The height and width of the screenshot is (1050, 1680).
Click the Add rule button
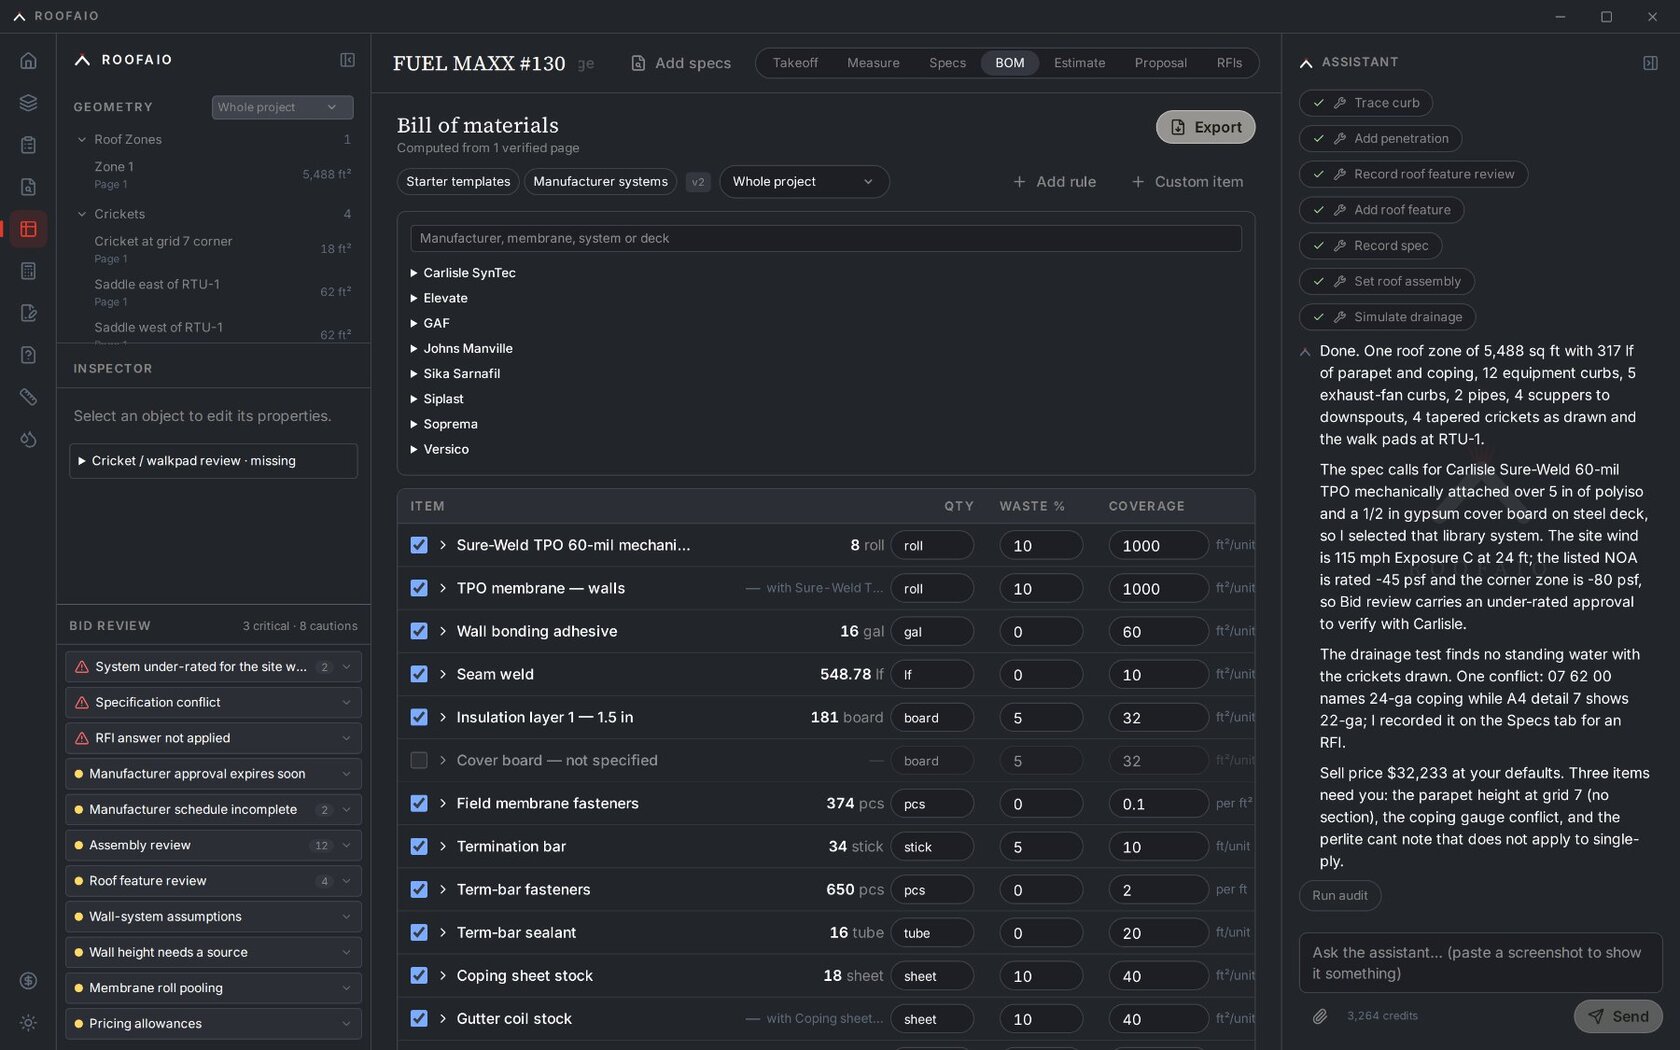pos(1054,182)
